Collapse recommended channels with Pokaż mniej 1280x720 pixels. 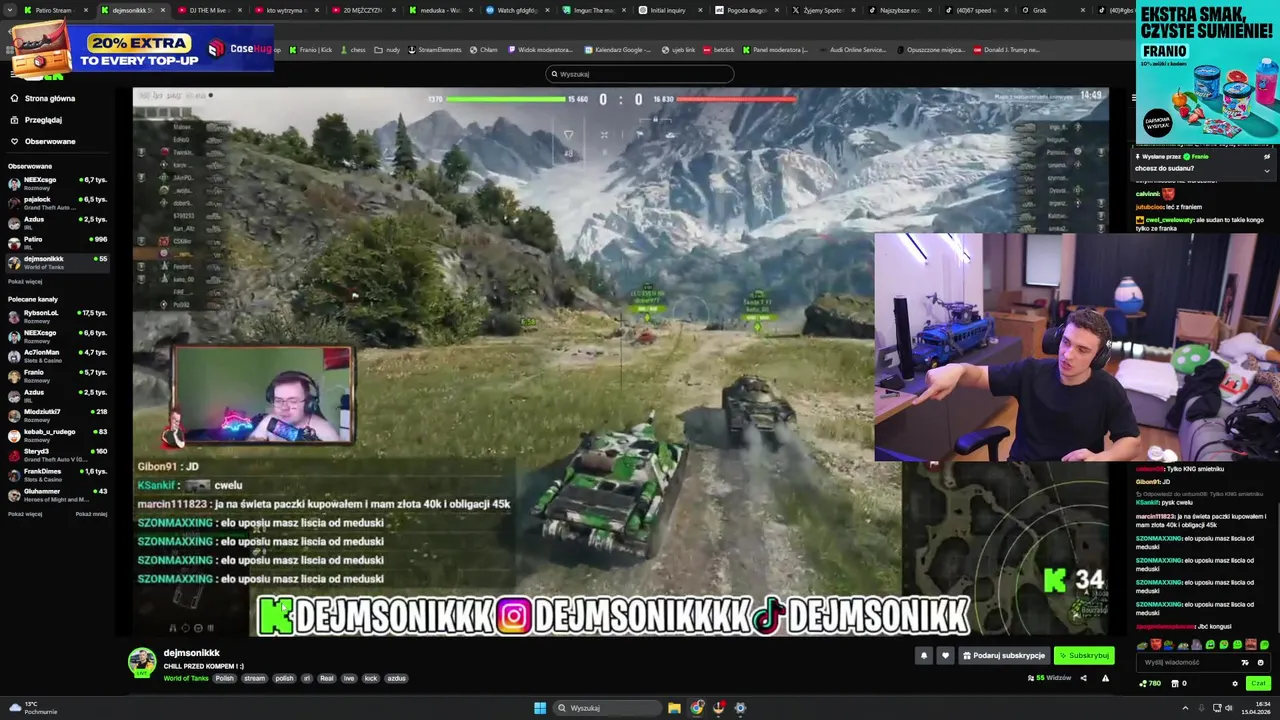coord(91,514)
